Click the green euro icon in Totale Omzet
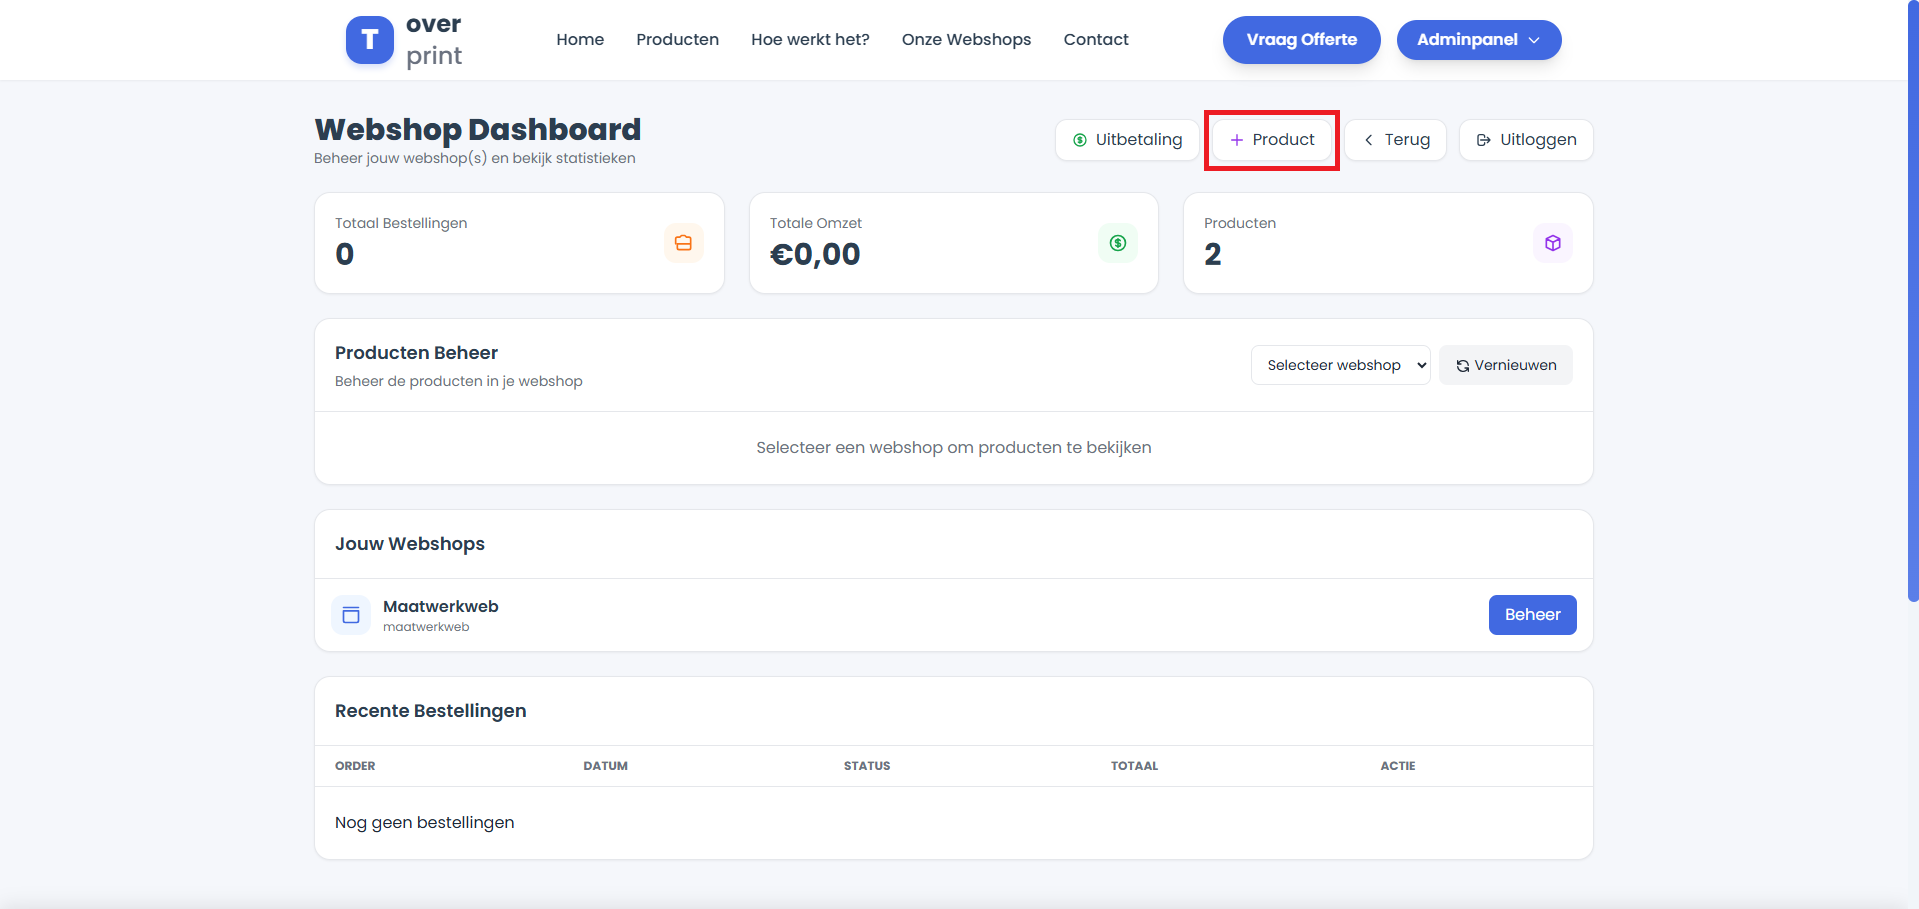The width and height of the screenshot is (1919, 909). pyautogui.click(x=1117, y=243)
